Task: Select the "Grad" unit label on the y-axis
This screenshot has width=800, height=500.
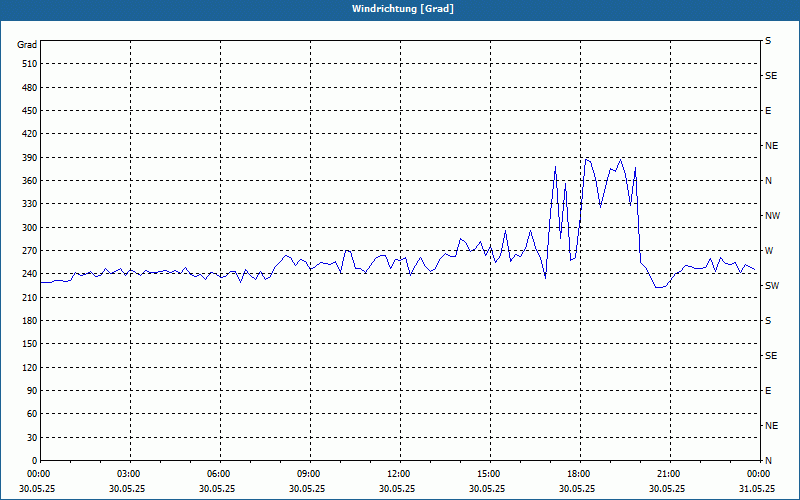Action: tap(27, 45)
